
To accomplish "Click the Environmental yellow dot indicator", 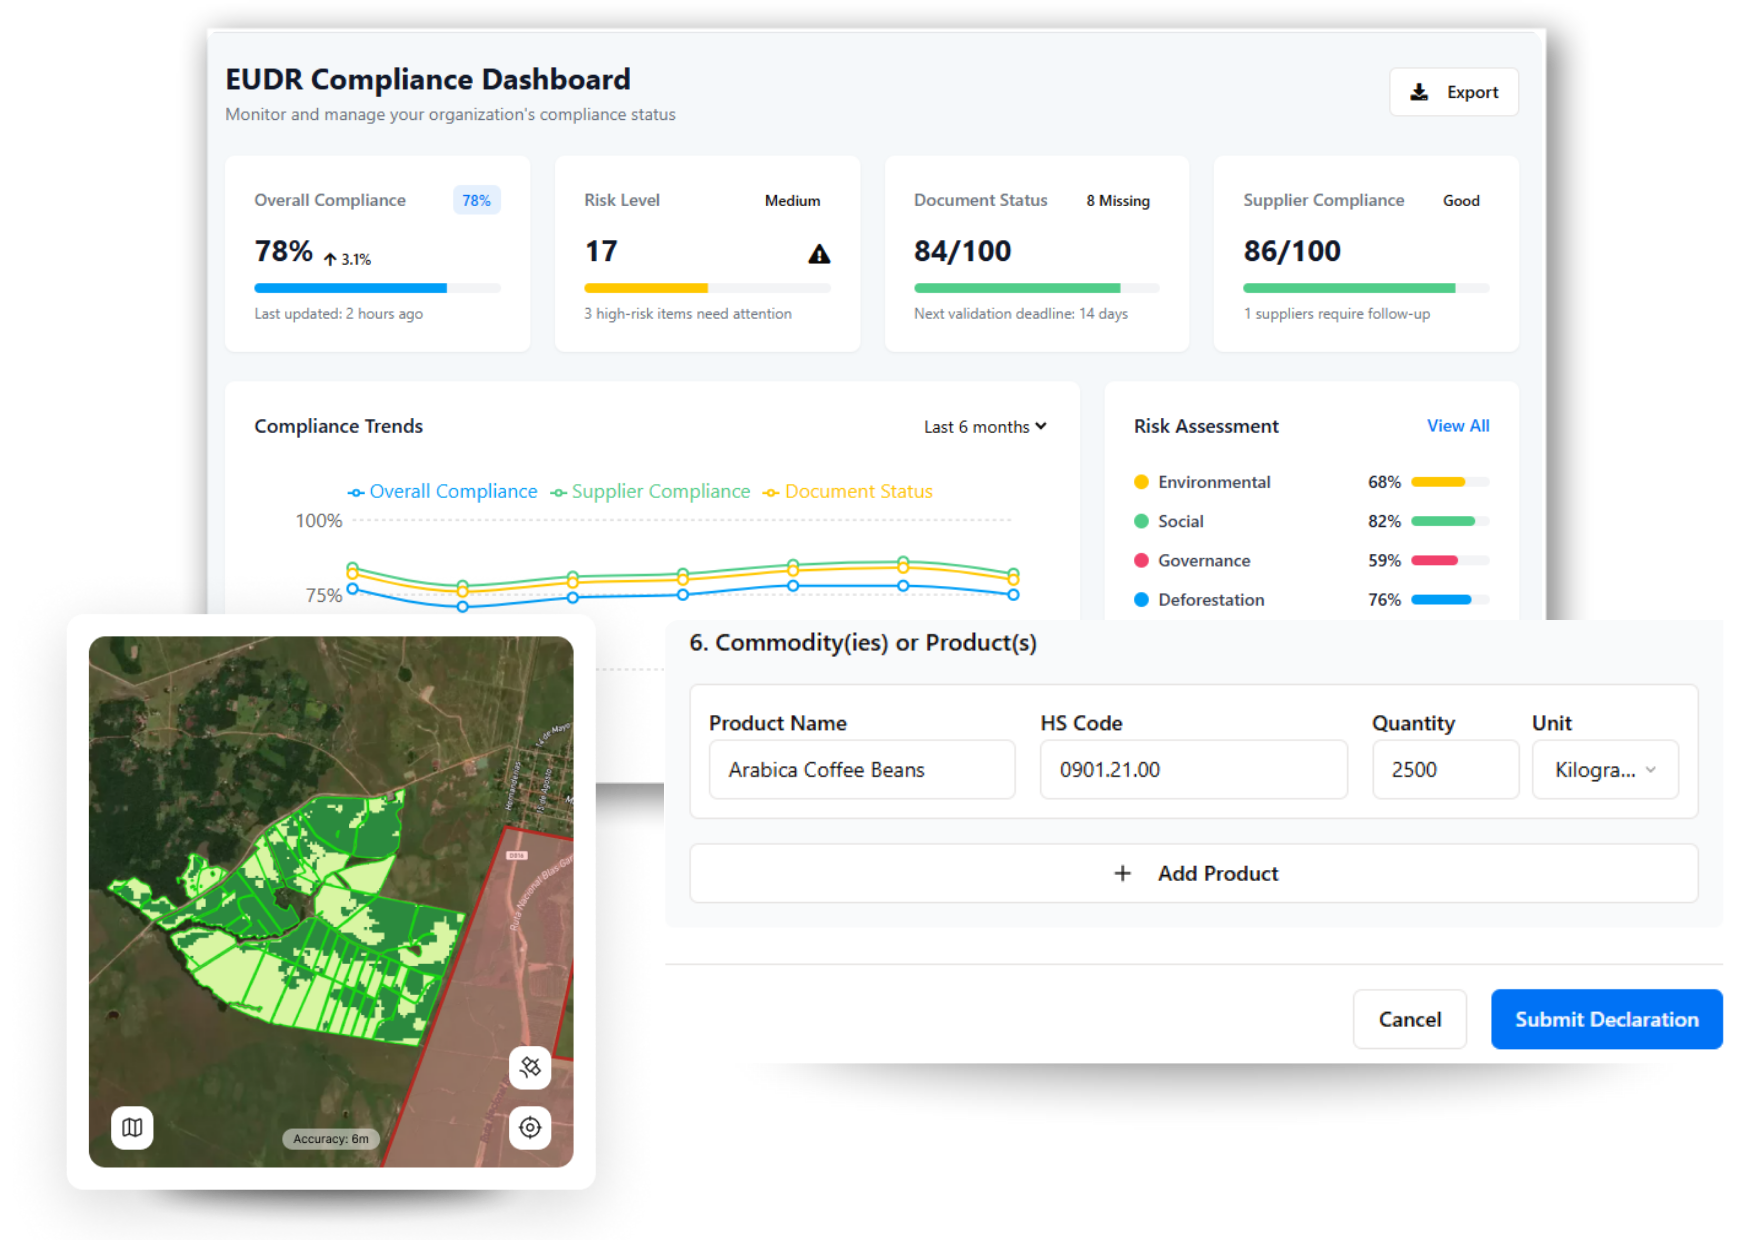I will tap(1141, 482).
